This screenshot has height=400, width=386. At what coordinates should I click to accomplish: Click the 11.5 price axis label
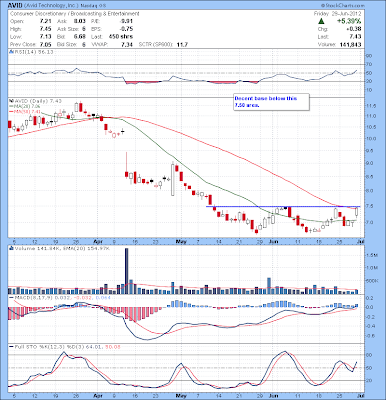[x=371, y=106]
